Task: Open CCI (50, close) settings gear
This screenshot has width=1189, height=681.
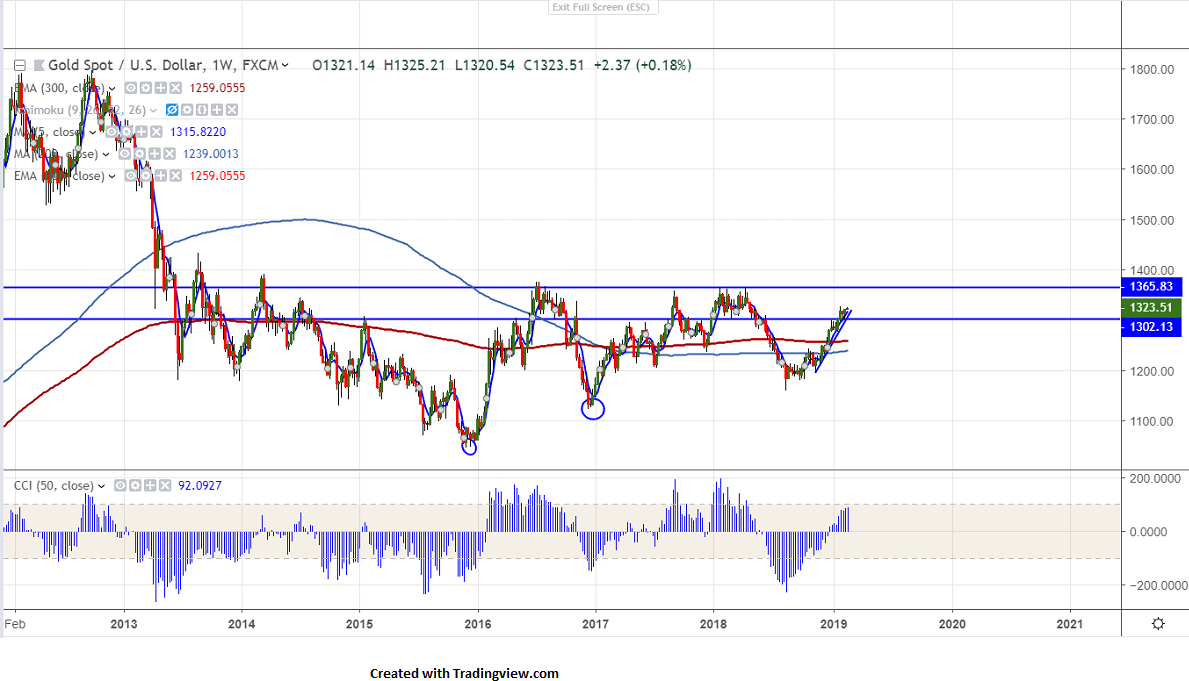Action: coord(135,485)
